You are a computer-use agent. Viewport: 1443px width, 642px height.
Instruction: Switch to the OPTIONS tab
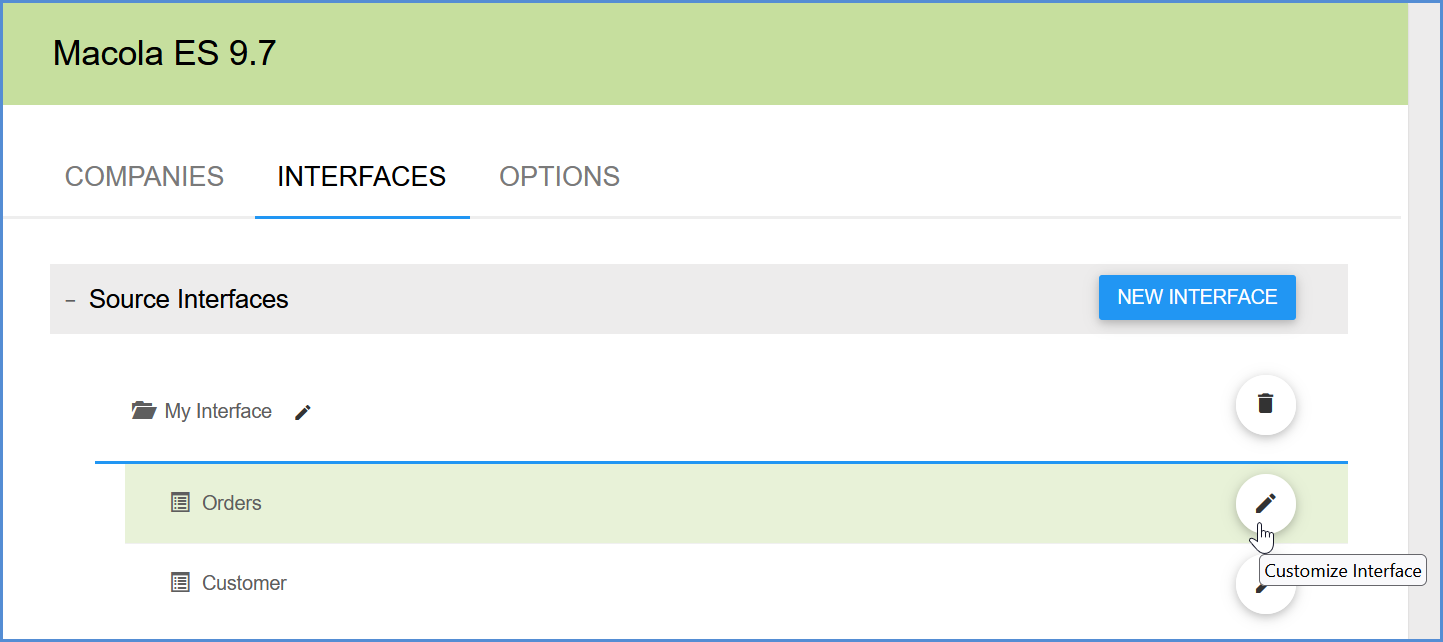pyautogui.click(x=559, y=177)
